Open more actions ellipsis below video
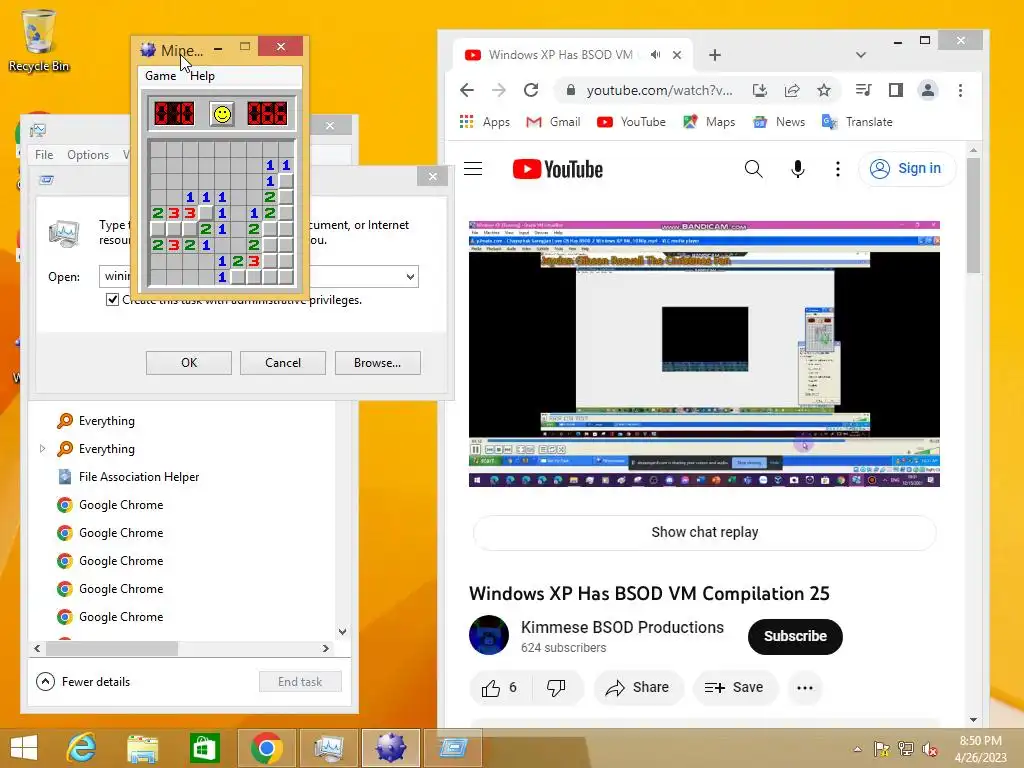The height and width of the screenshot is (768, 1024). [x=805, y=688]
